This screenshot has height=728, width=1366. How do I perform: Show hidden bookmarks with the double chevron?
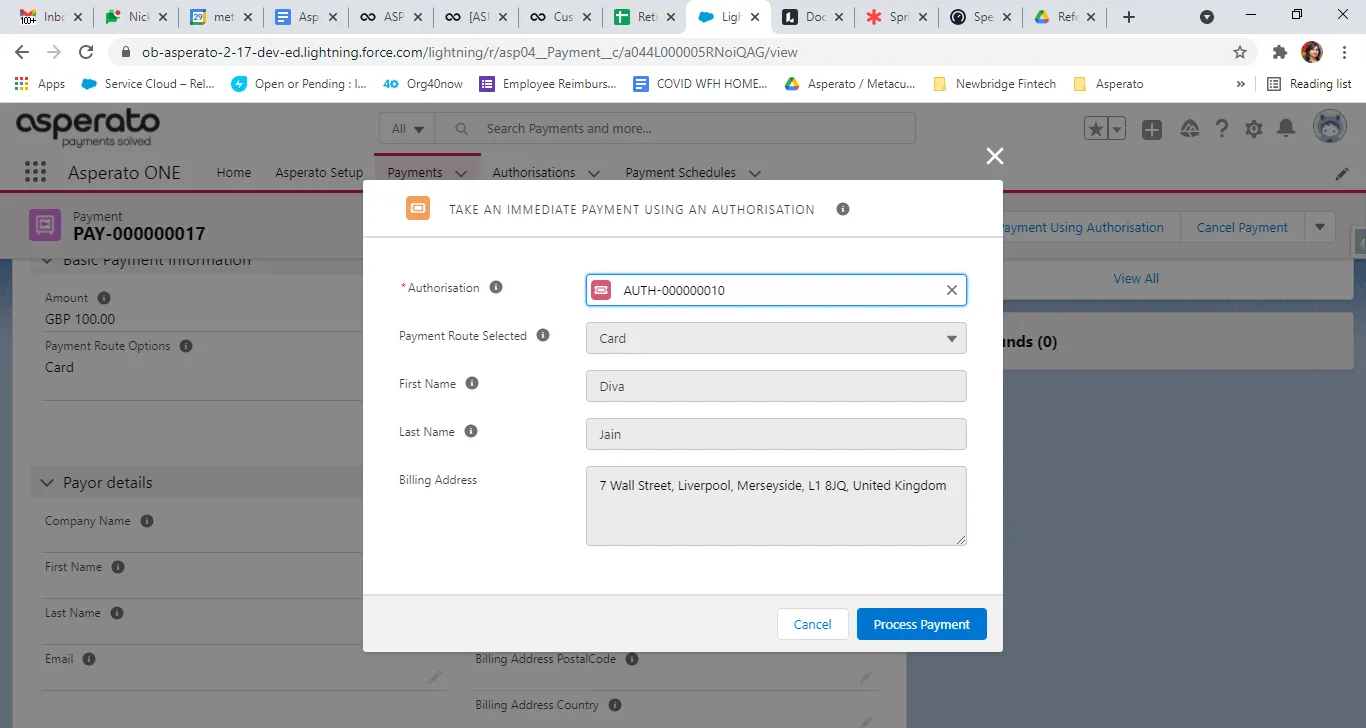pos(1241,84)
